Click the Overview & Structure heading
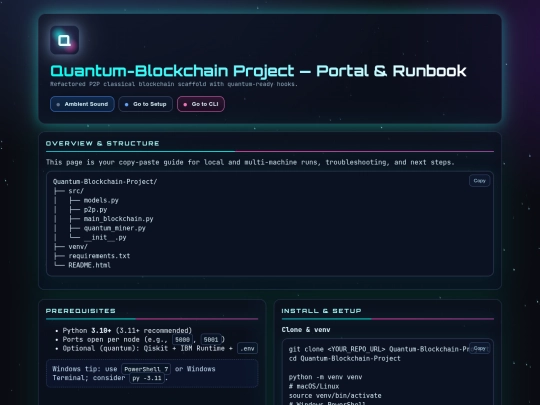This screenshot has height=405, width=540. 103,143
